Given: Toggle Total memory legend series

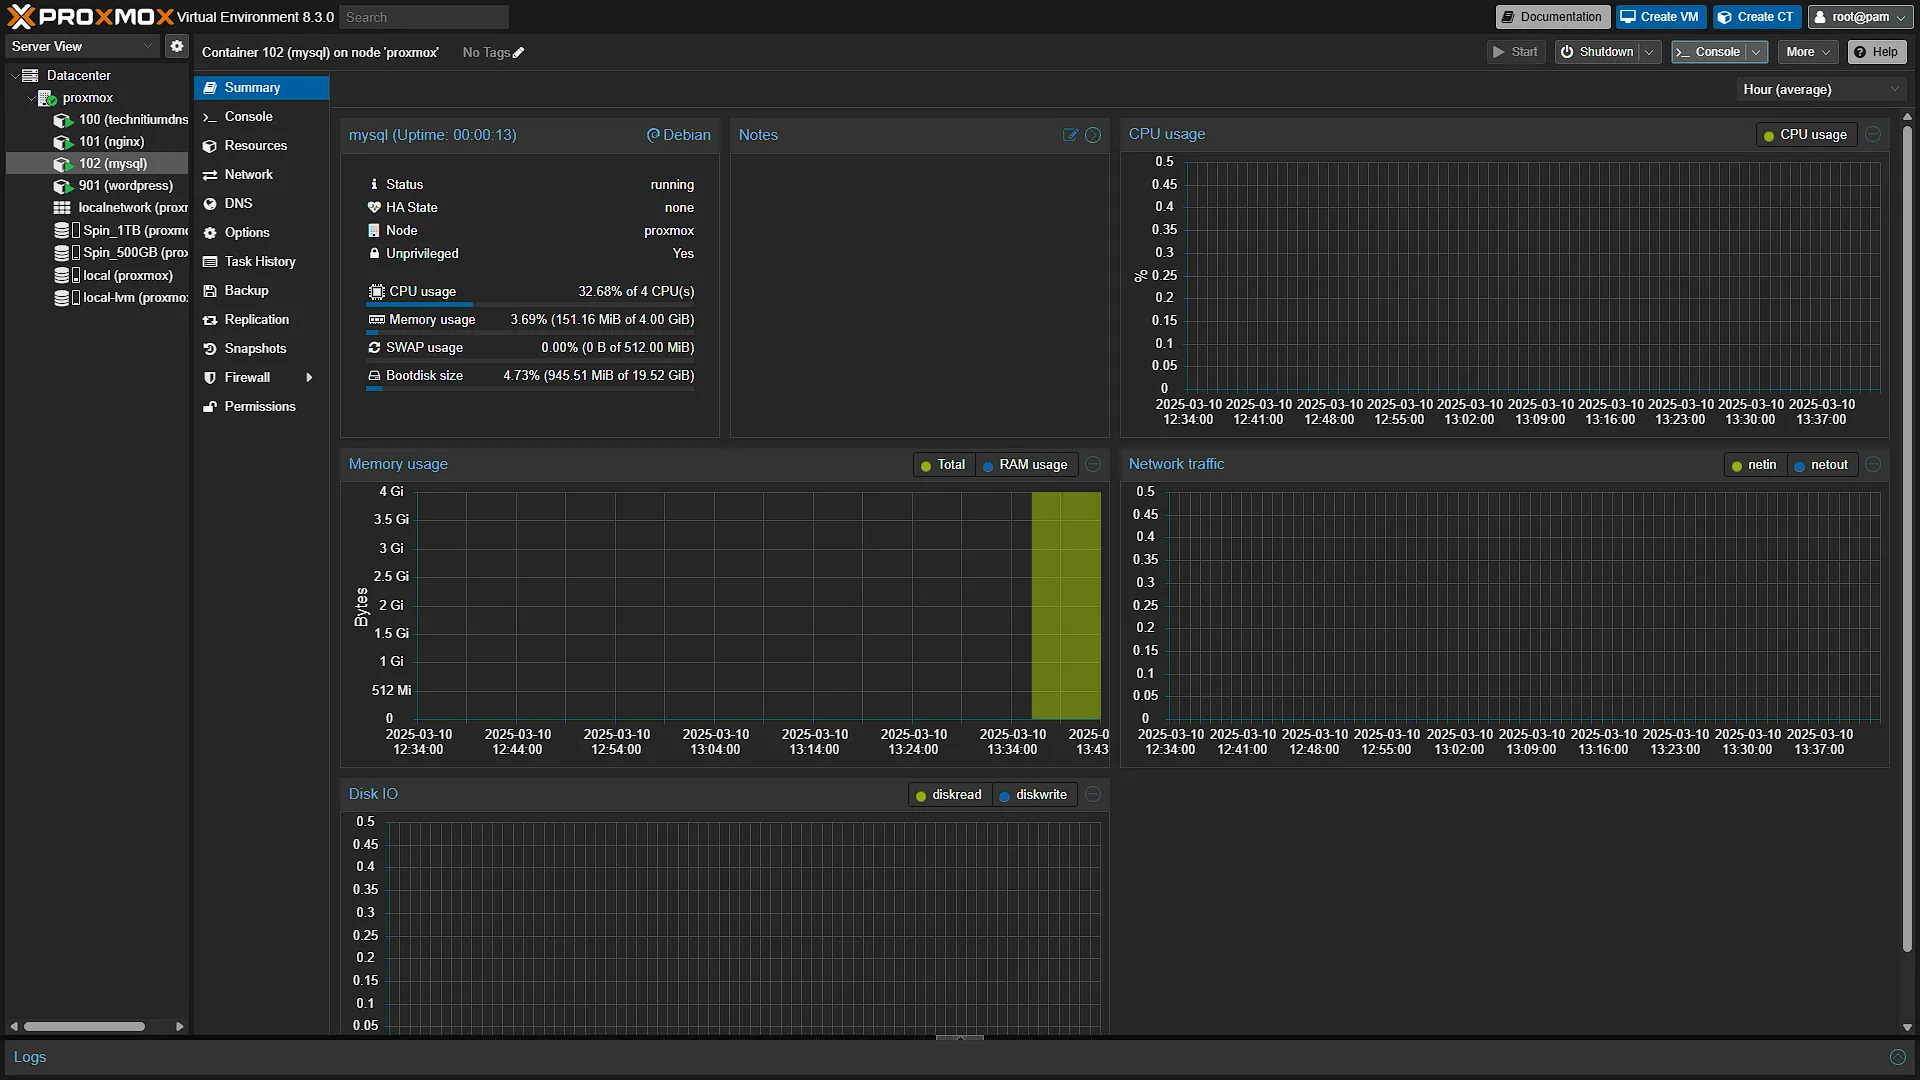Looking at the screenshot, I should point(943,465).
